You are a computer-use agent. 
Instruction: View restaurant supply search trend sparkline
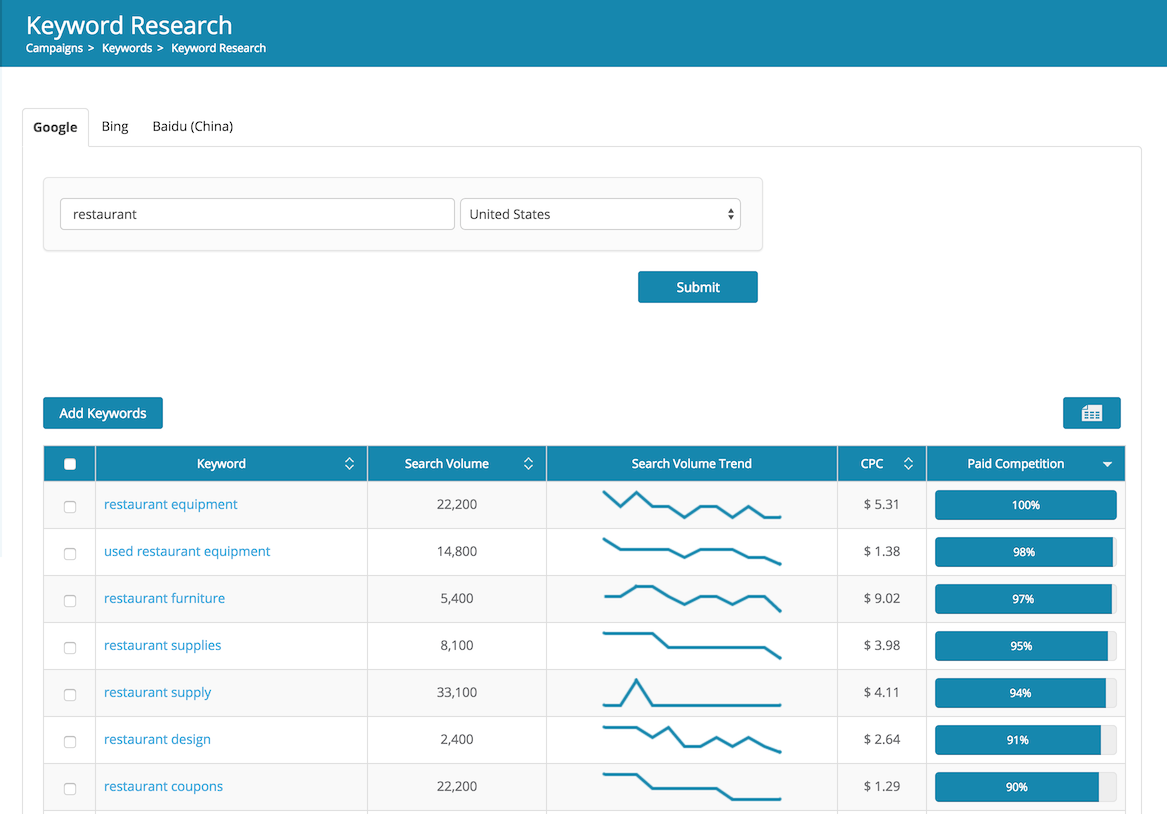click(691, 693)
